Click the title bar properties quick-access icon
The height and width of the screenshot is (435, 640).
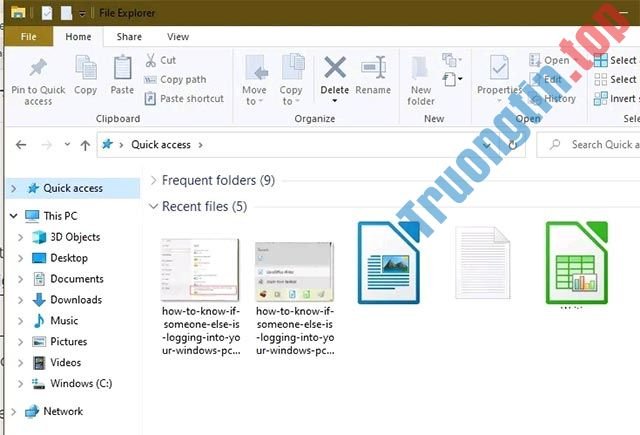(x=47, y=13)
